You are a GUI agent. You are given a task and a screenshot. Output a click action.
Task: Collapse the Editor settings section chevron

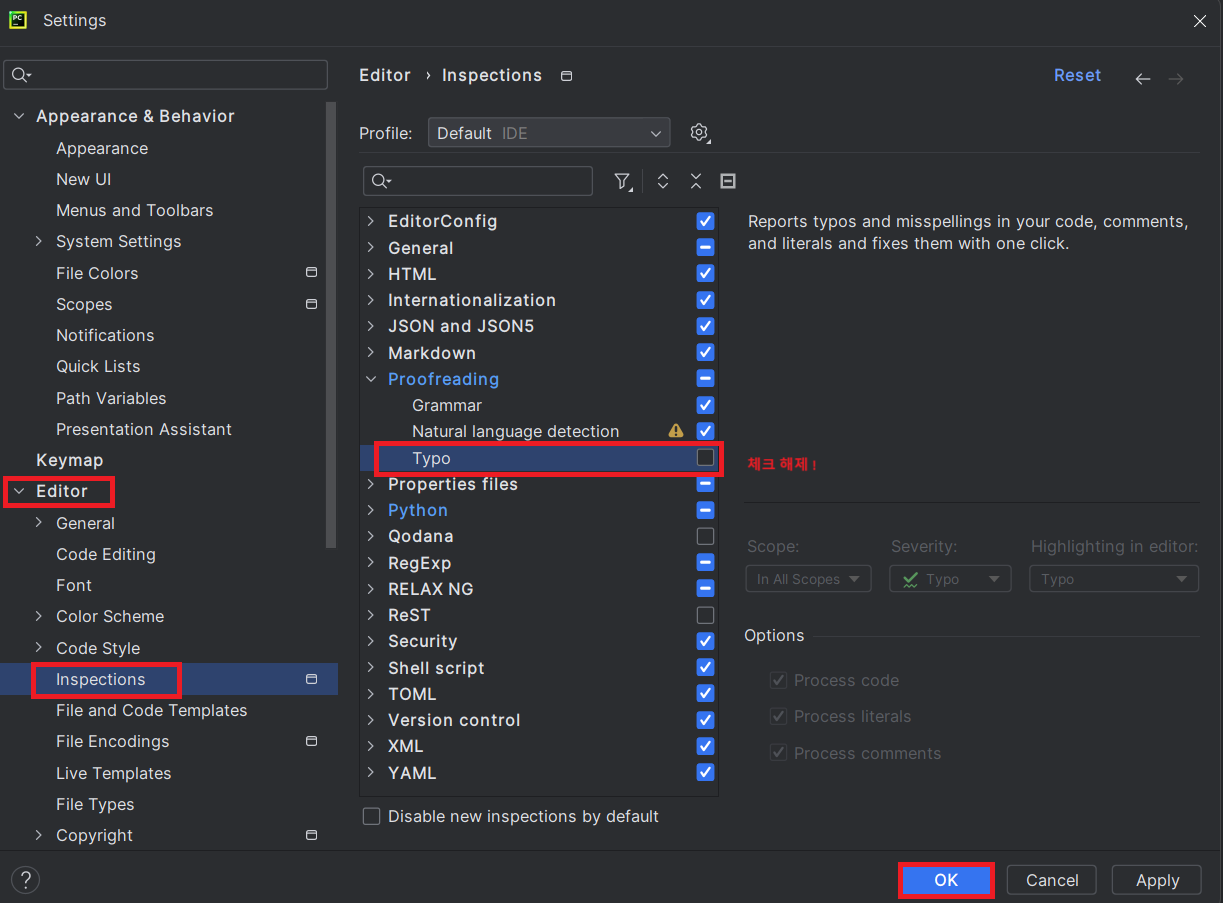[x=19, y=491]
